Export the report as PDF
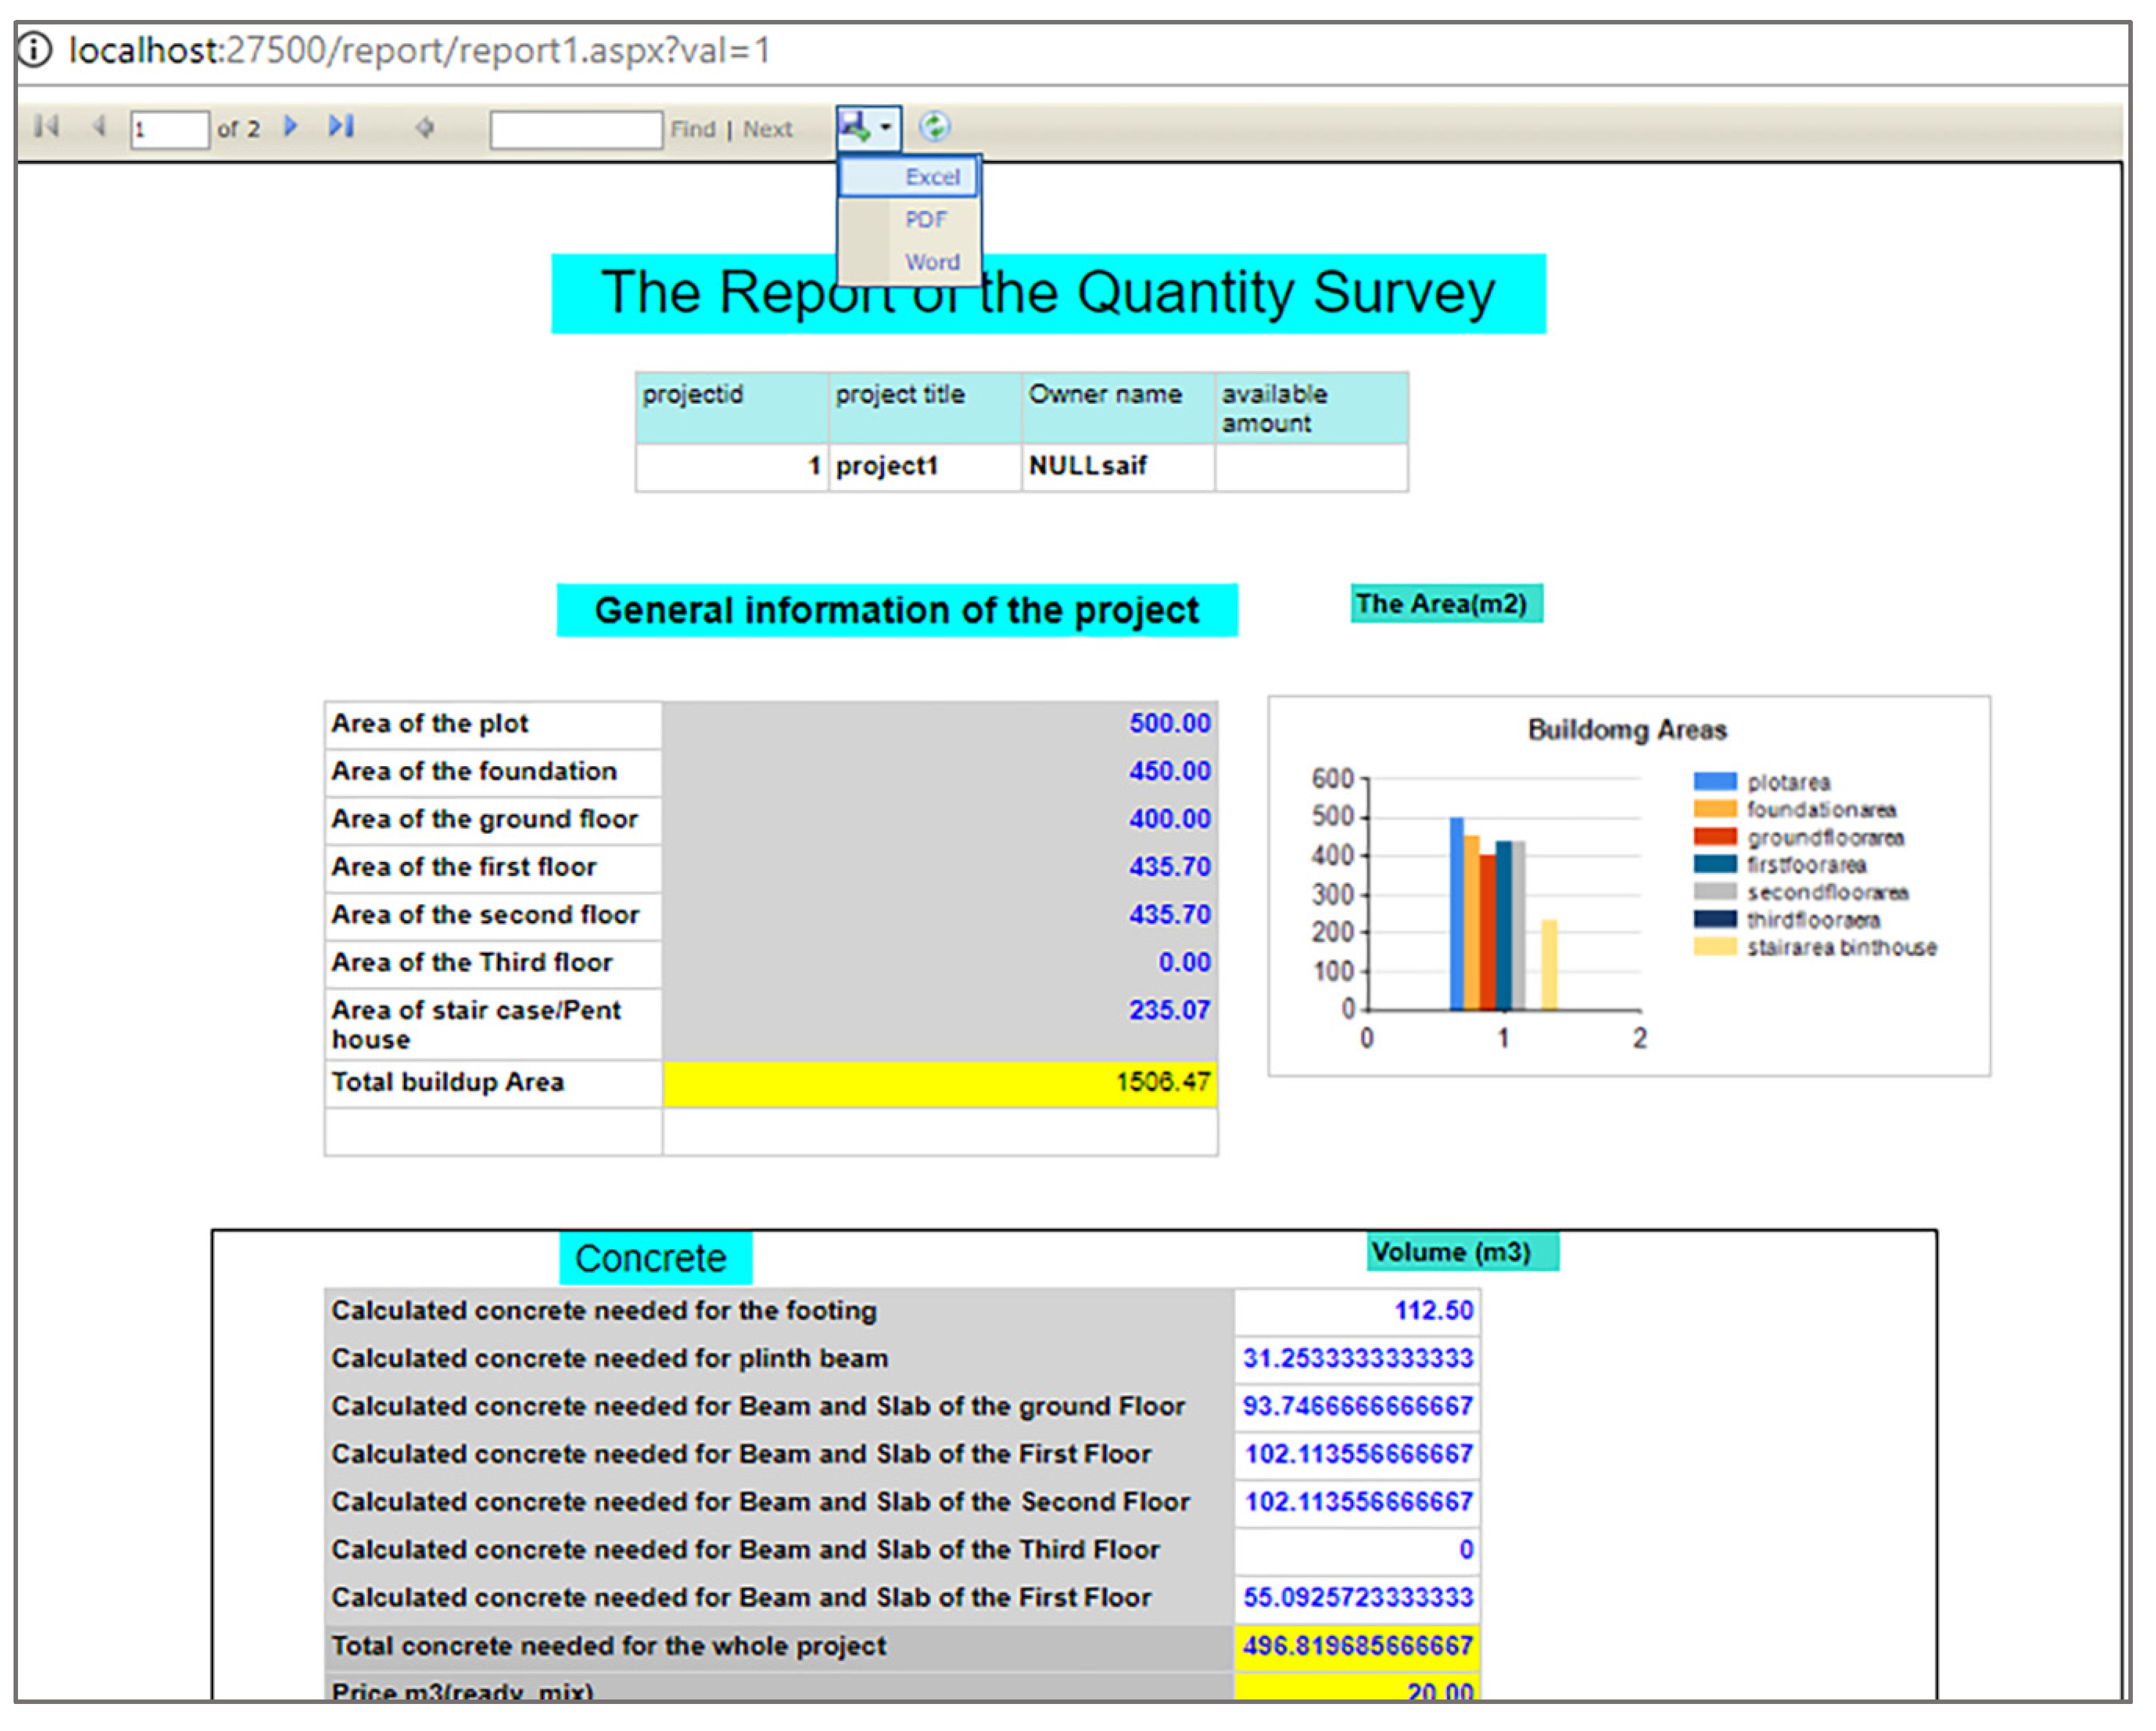The width and height of the screenshot is (2156, 1731). tap(925, 219)
